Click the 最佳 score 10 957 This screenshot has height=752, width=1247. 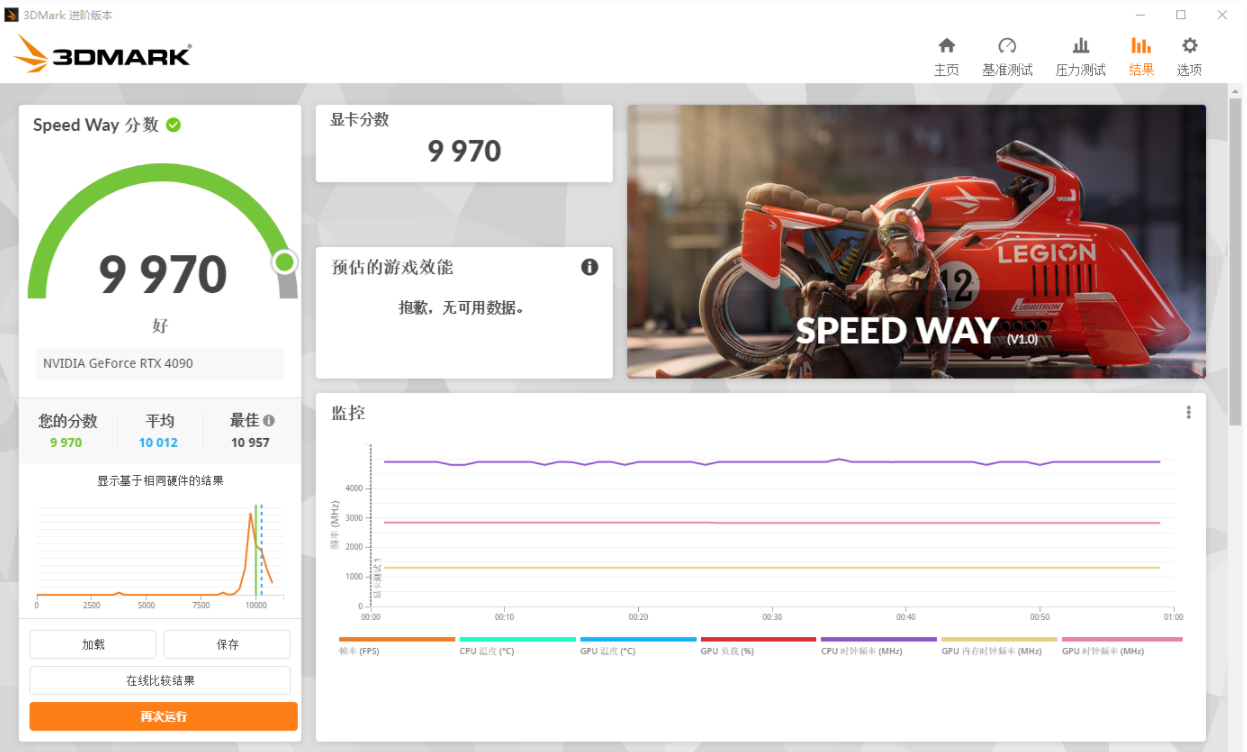(x=250, y=442)
